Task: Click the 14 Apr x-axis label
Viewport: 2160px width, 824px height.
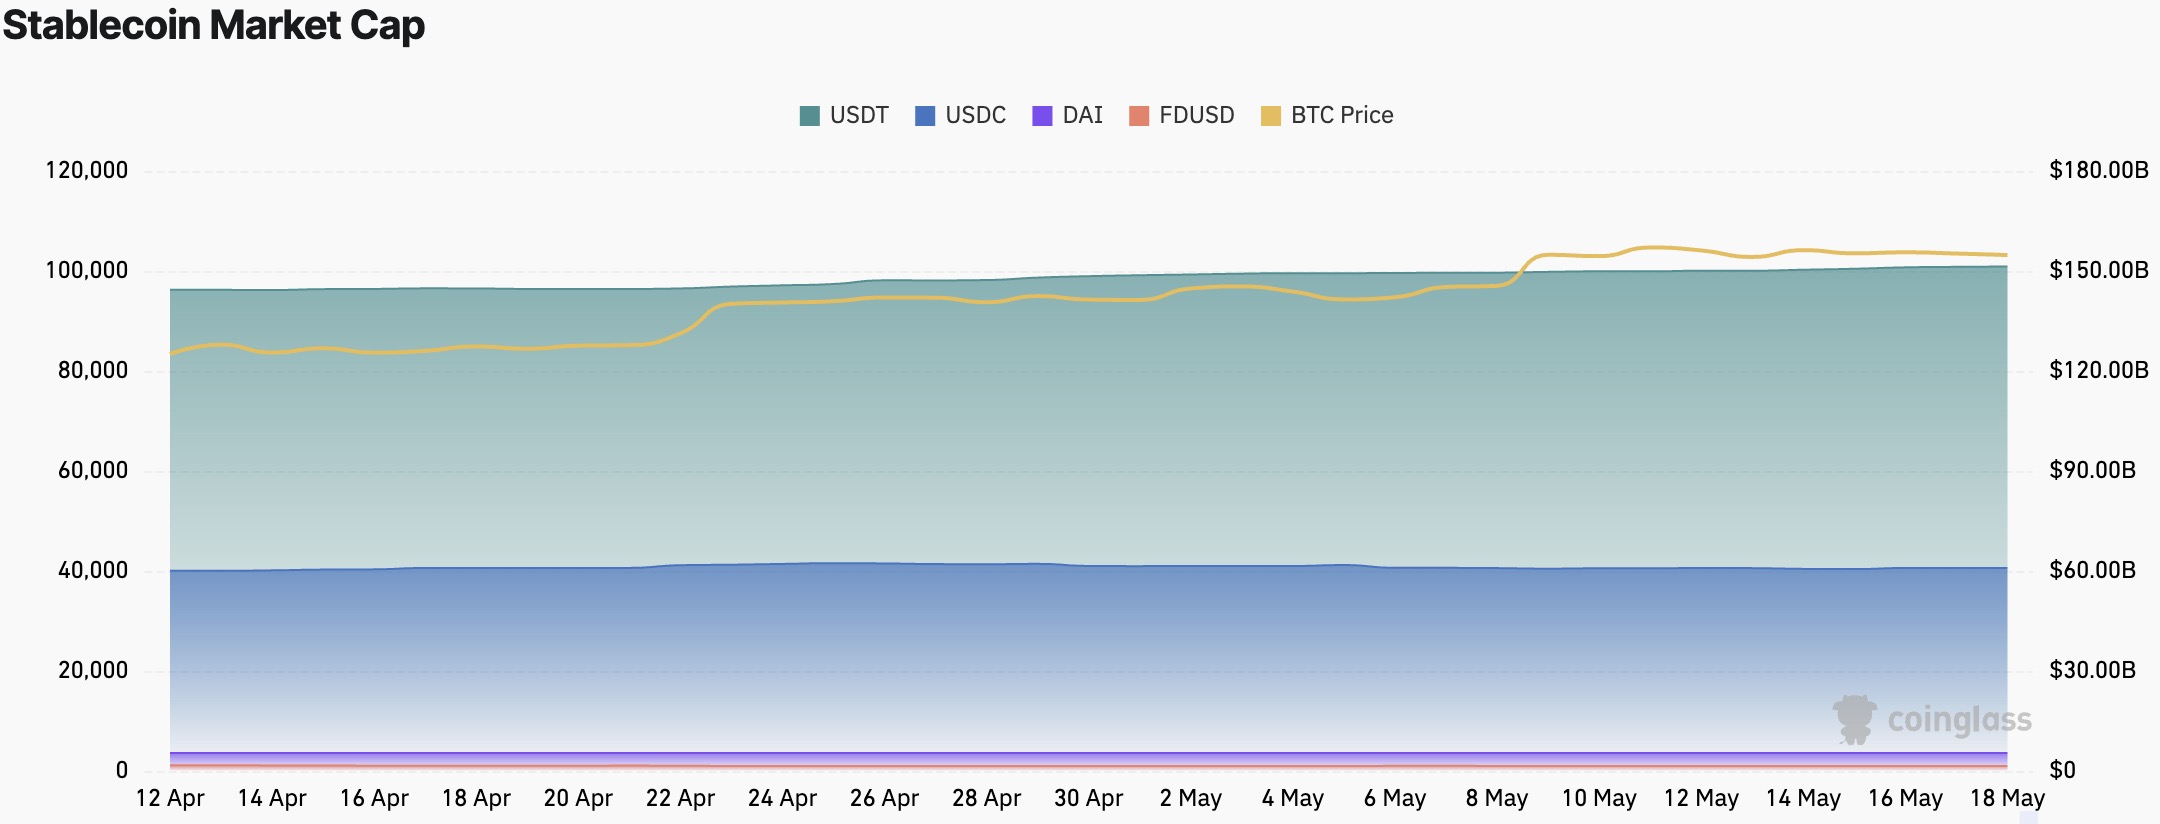Action: (x=272, y=799)
